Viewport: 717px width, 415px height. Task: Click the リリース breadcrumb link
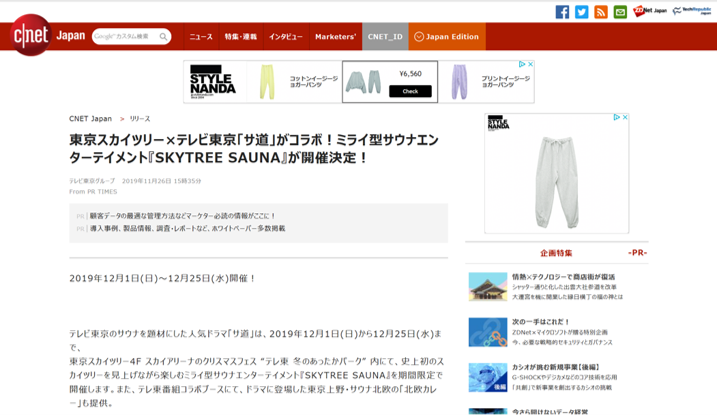pos(139,119)
